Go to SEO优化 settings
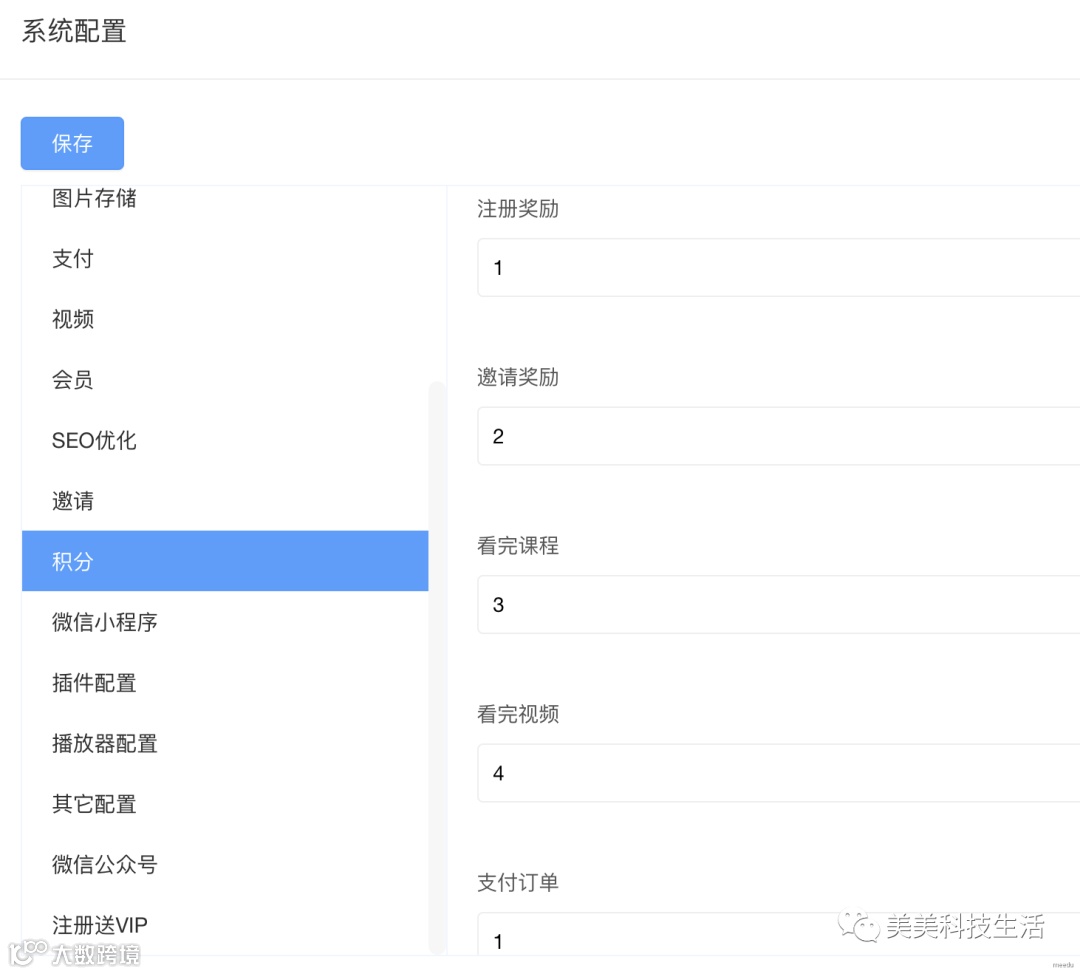The image size is (1080, 974). tap(94, 441)
